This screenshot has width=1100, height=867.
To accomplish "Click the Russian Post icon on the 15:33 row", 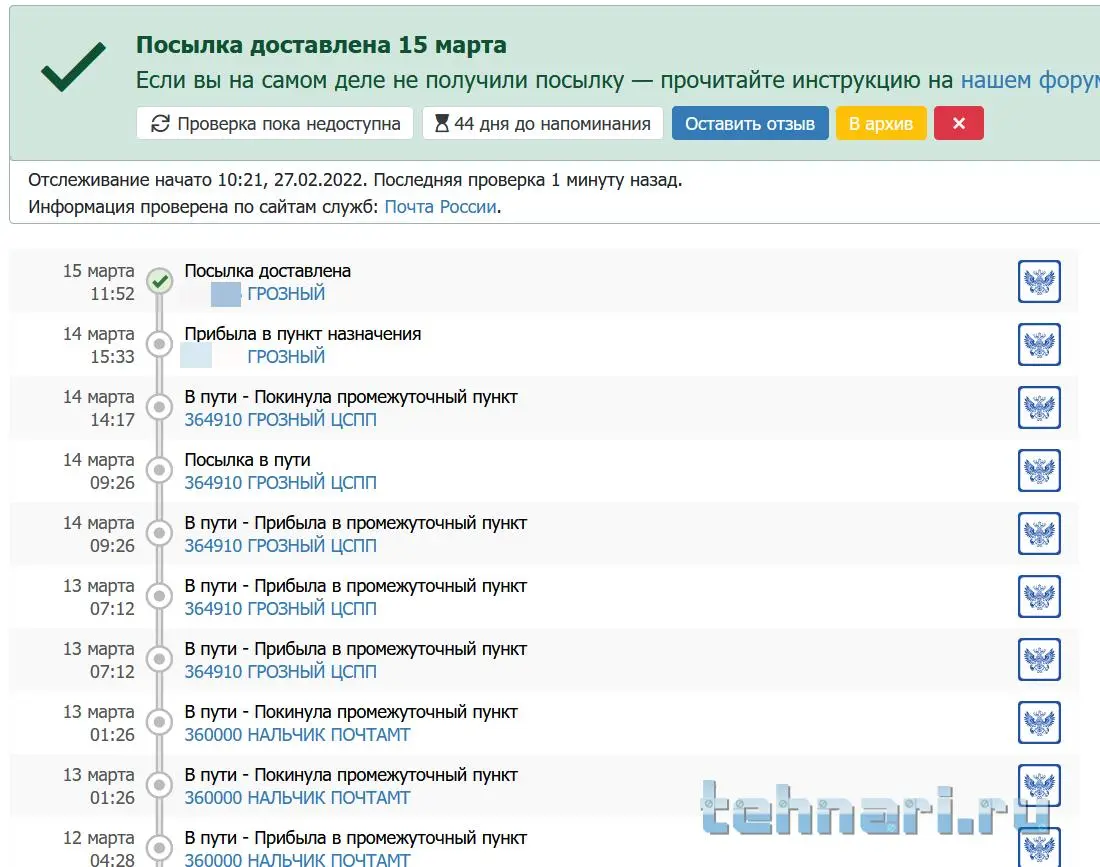I will (x=1039, y=344).
